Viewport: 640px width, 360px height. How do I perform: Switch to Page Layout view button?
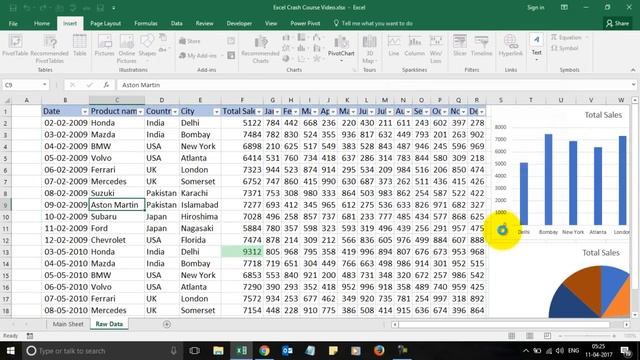tap(530, 336)
